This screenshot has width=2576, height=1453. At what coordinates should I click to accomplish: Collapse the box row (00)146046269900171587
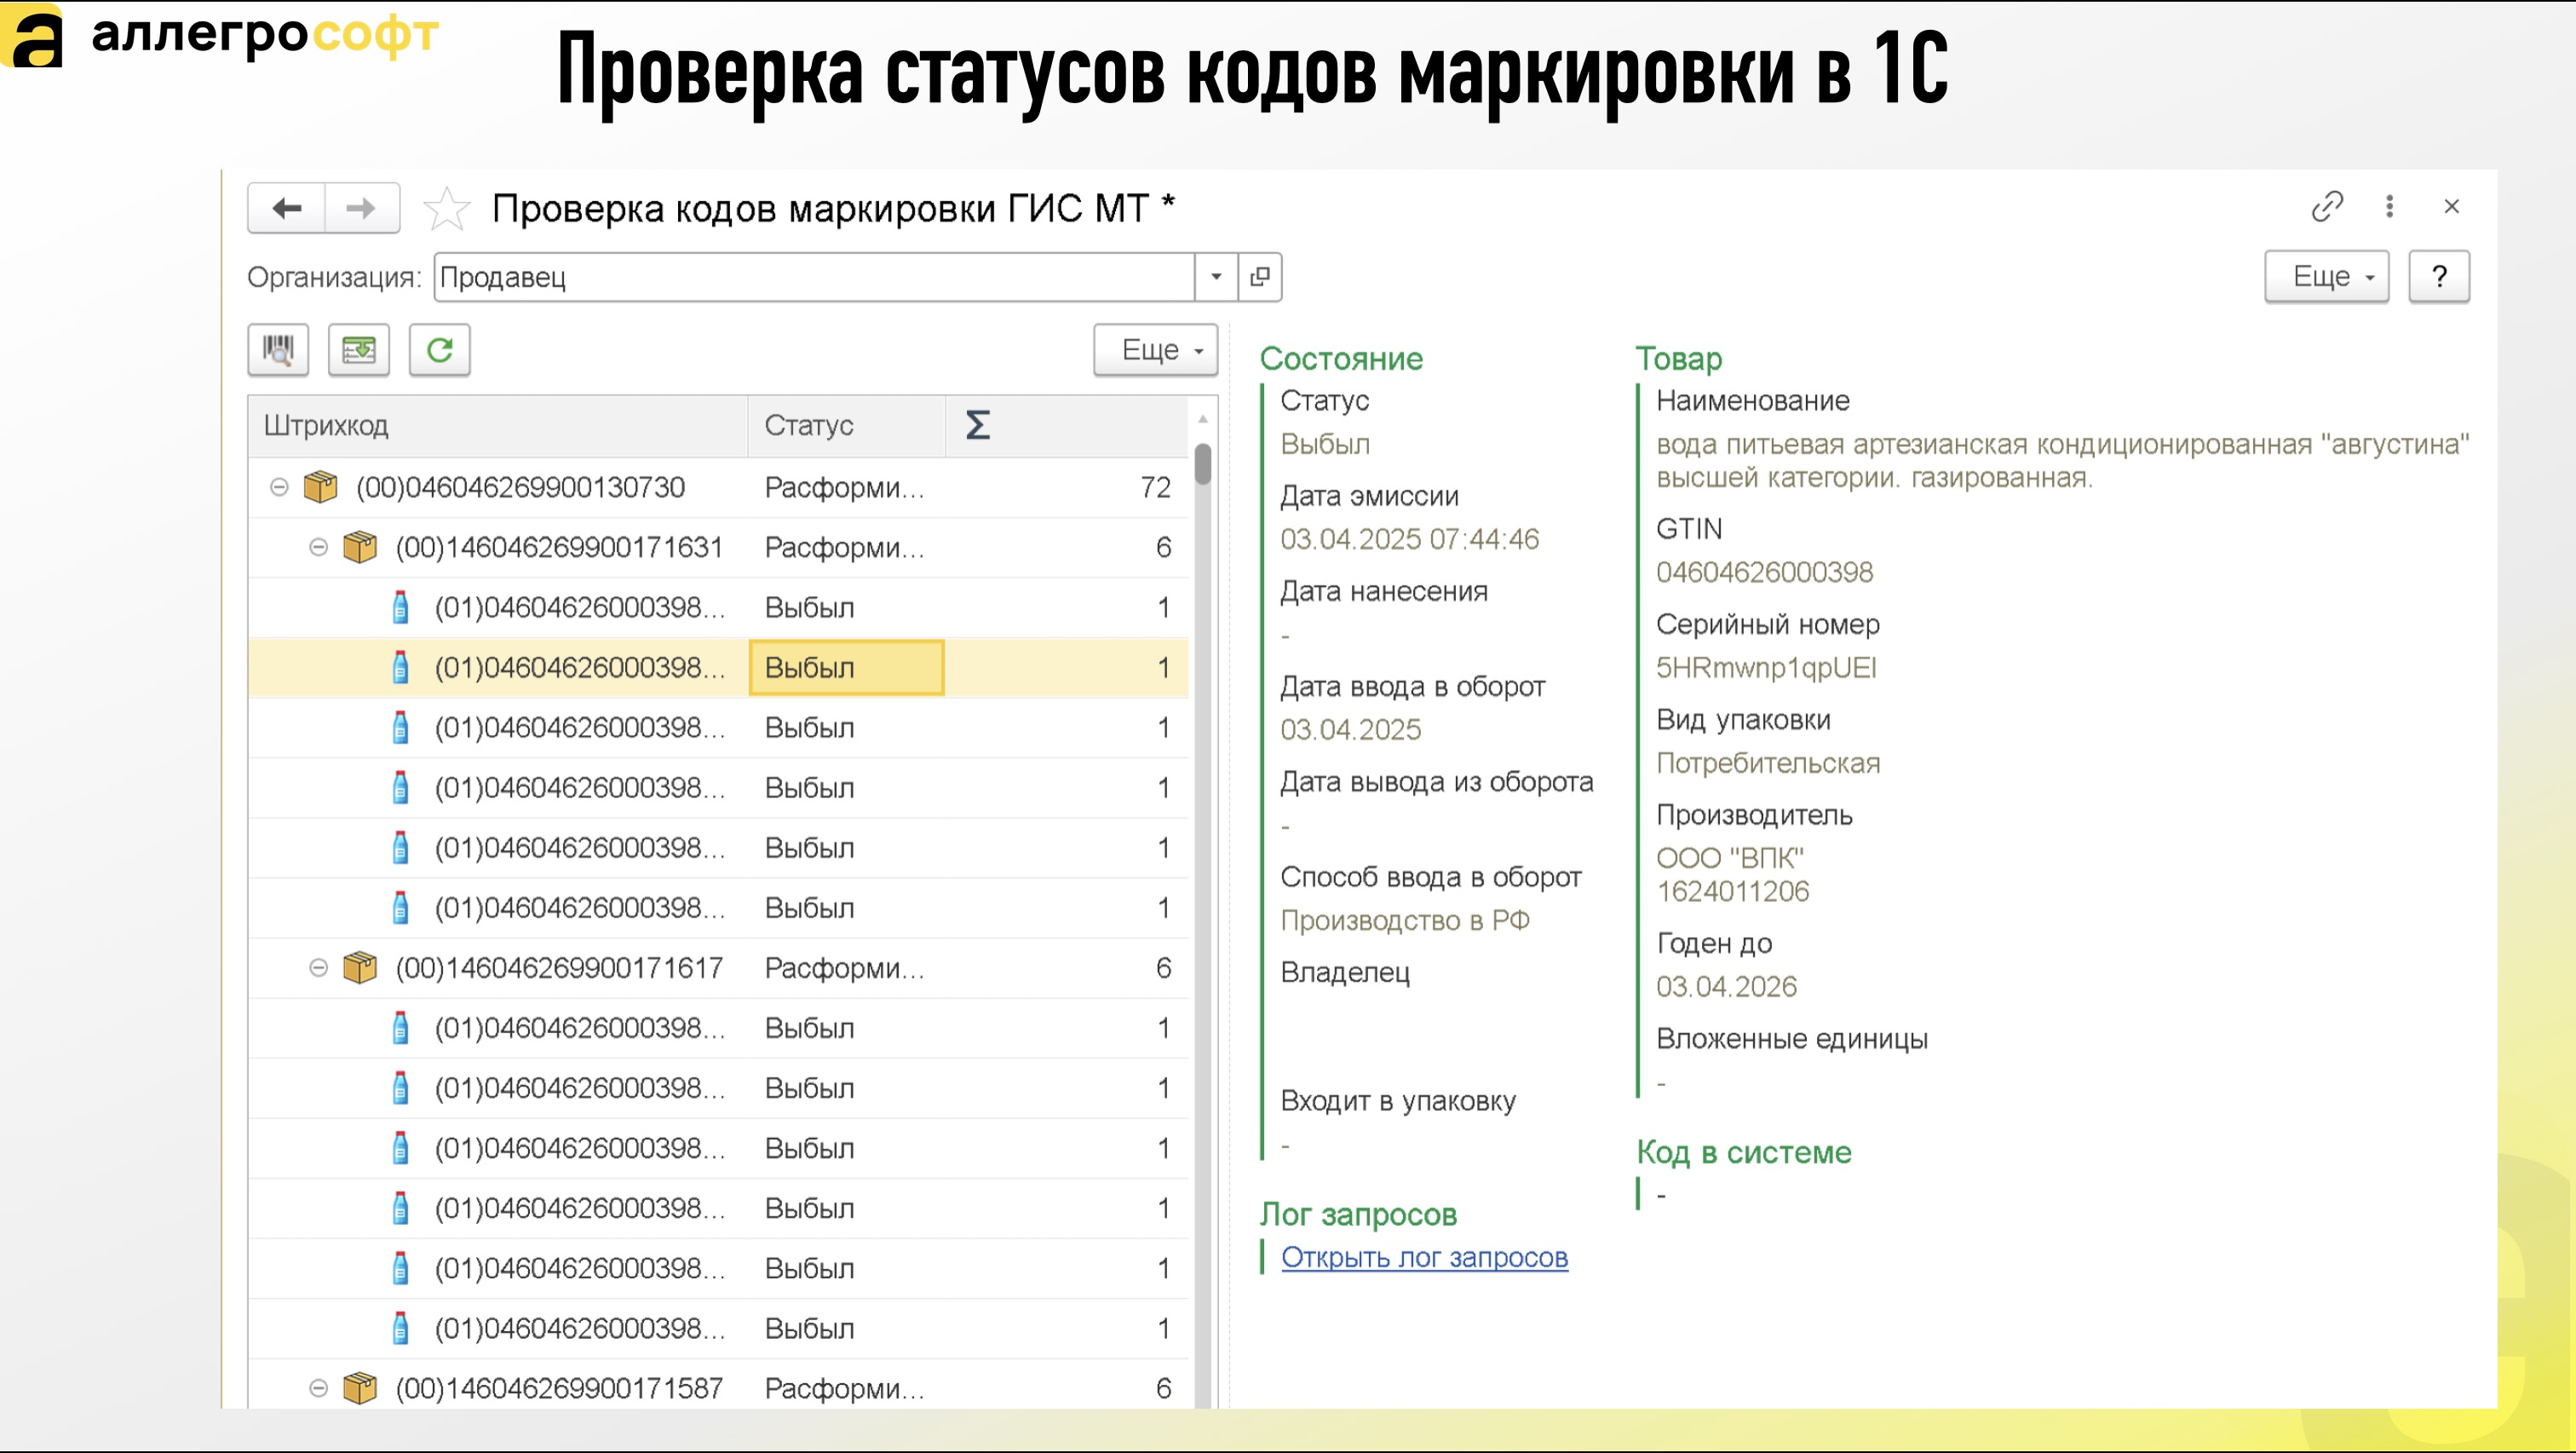pos(318,1388)
